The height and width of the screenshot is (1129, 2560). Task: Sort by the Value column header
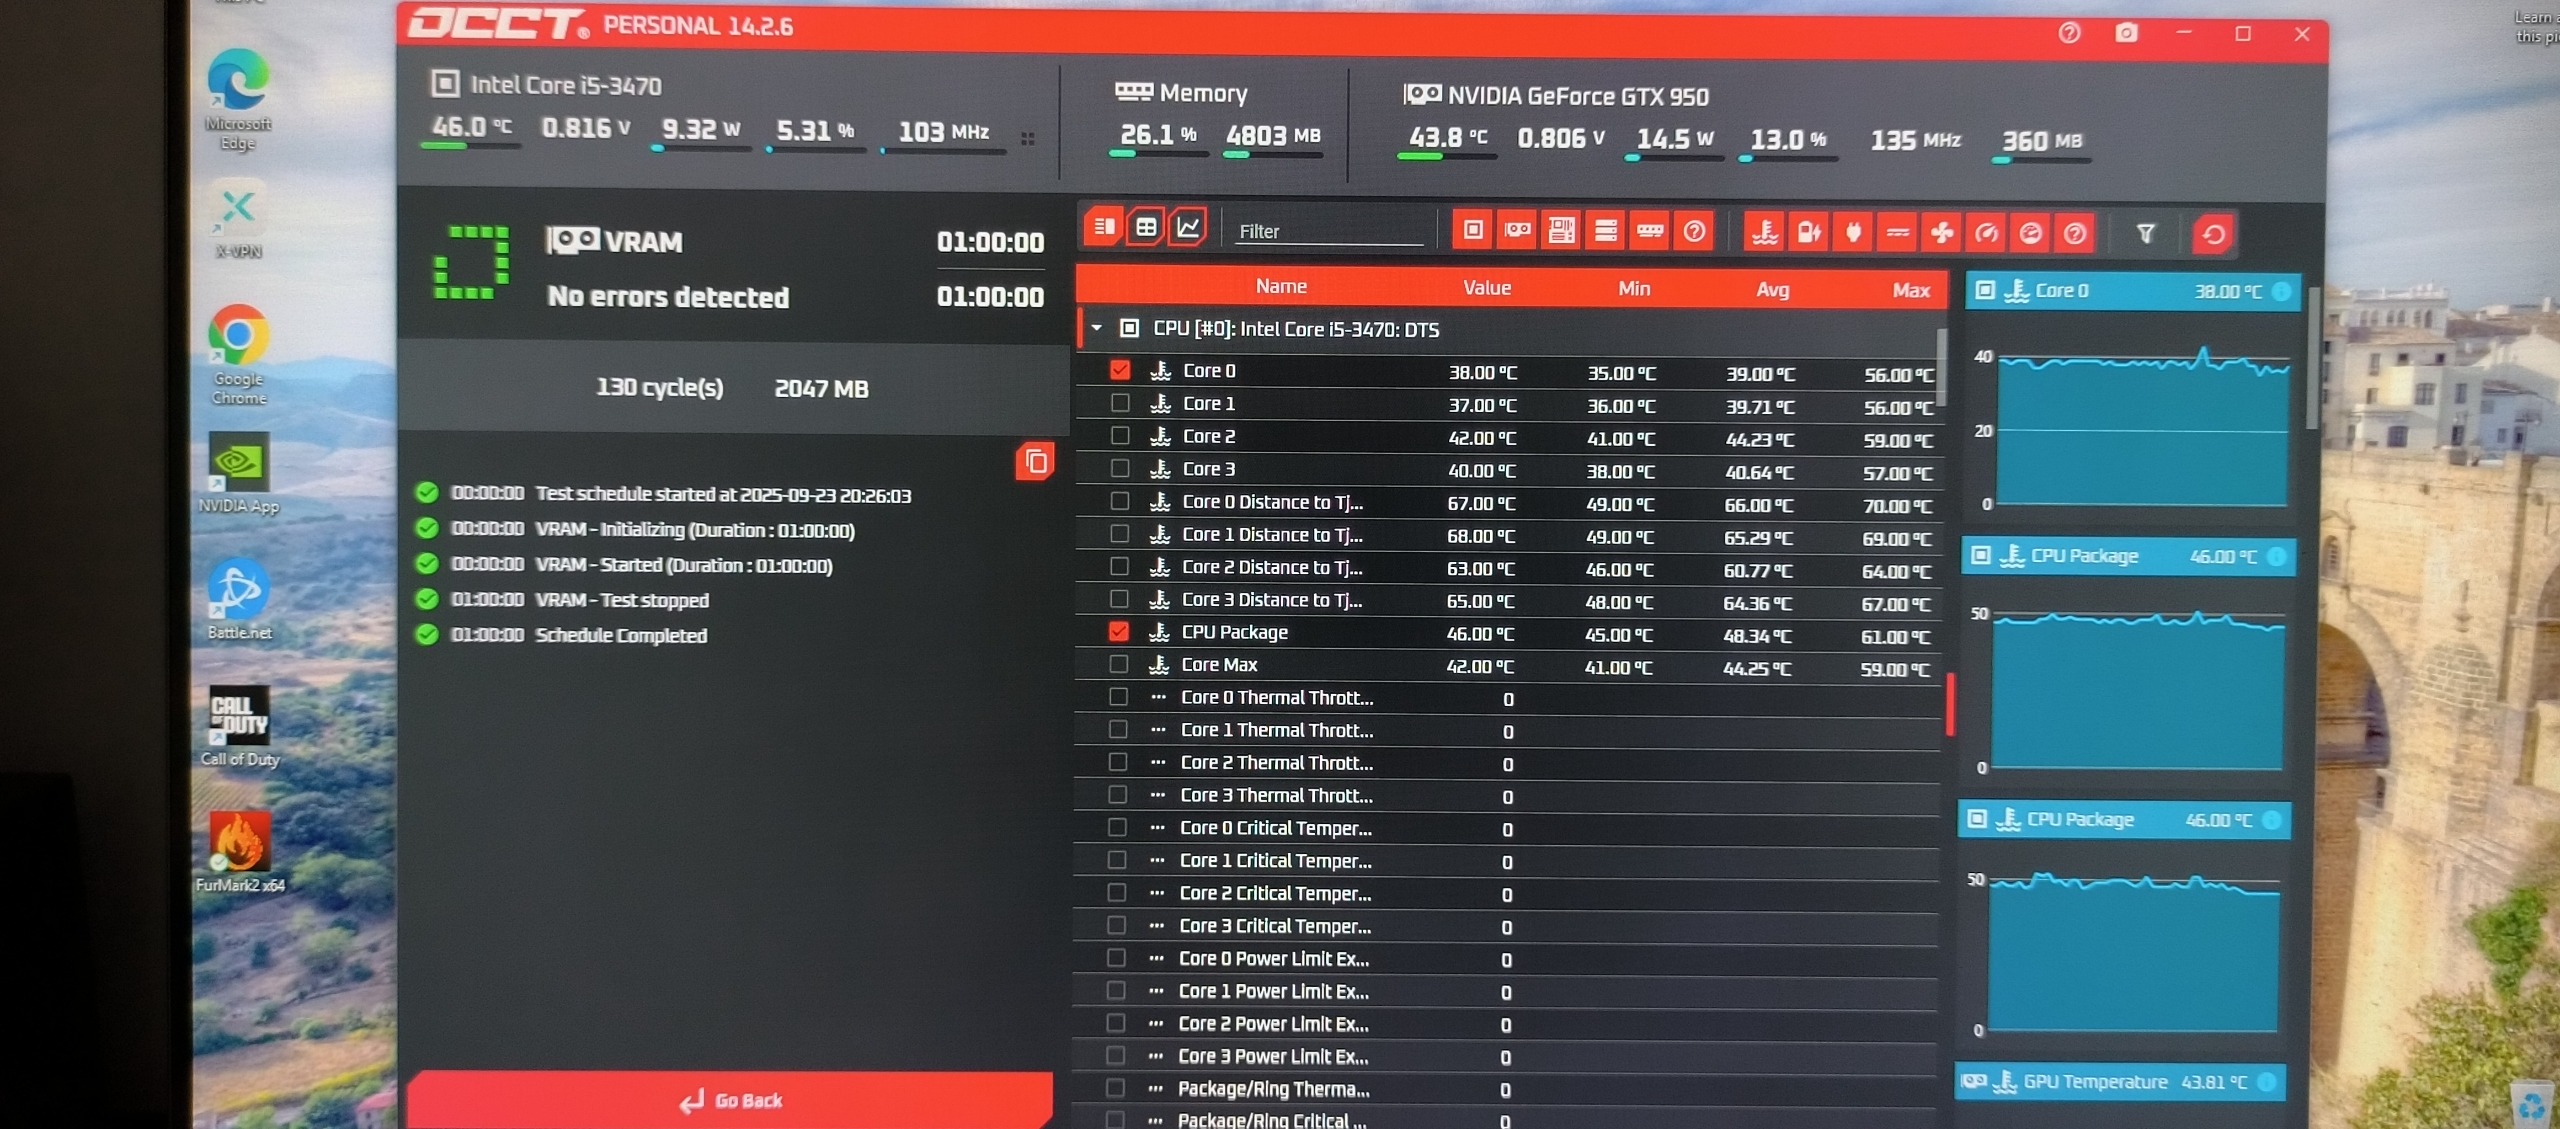pyautogui.click(x=1487, y=288)
